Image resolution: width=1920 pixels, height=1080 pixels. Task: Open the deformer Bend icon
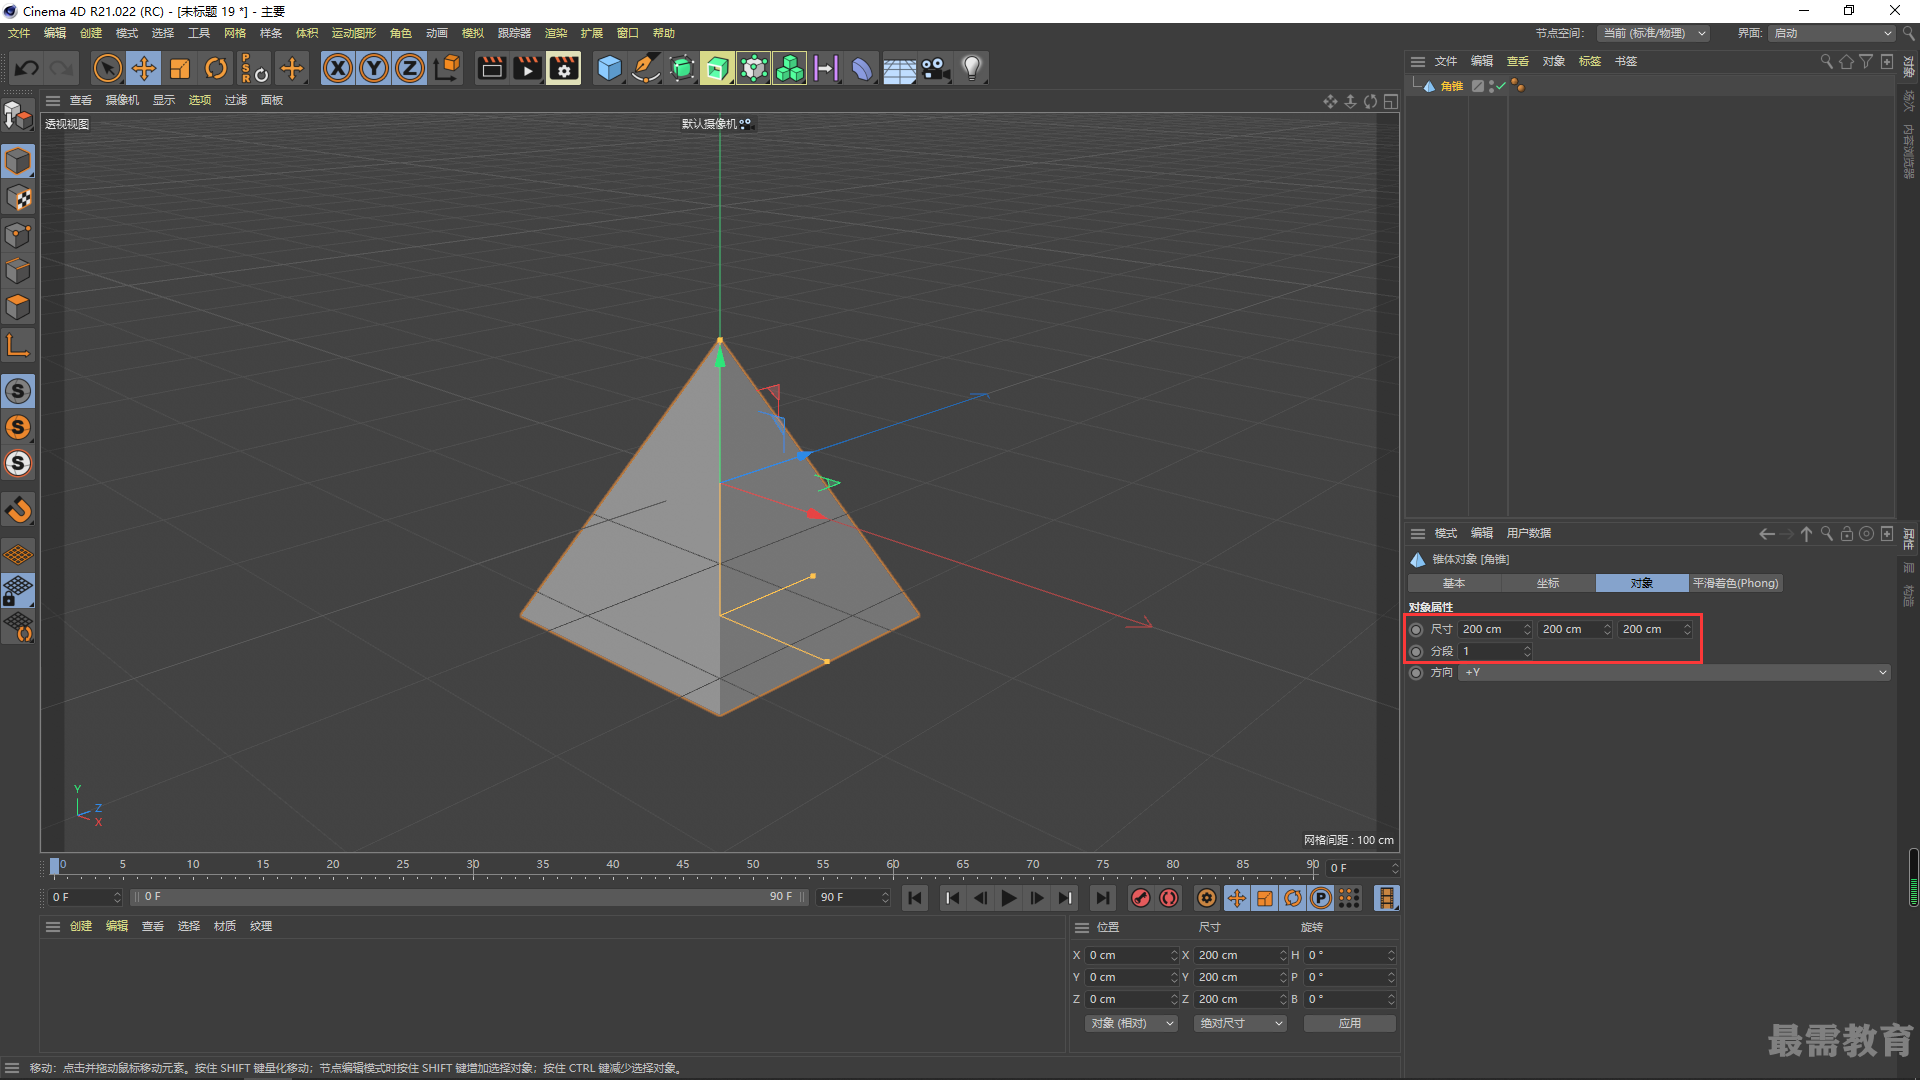point(862,68)
